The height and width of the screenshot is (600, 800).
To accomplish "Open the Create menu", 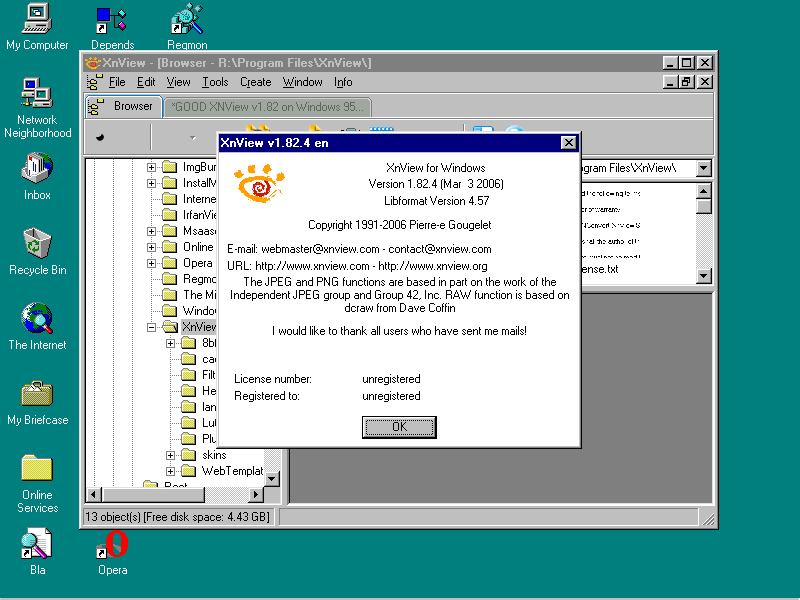I will point(256,82).
